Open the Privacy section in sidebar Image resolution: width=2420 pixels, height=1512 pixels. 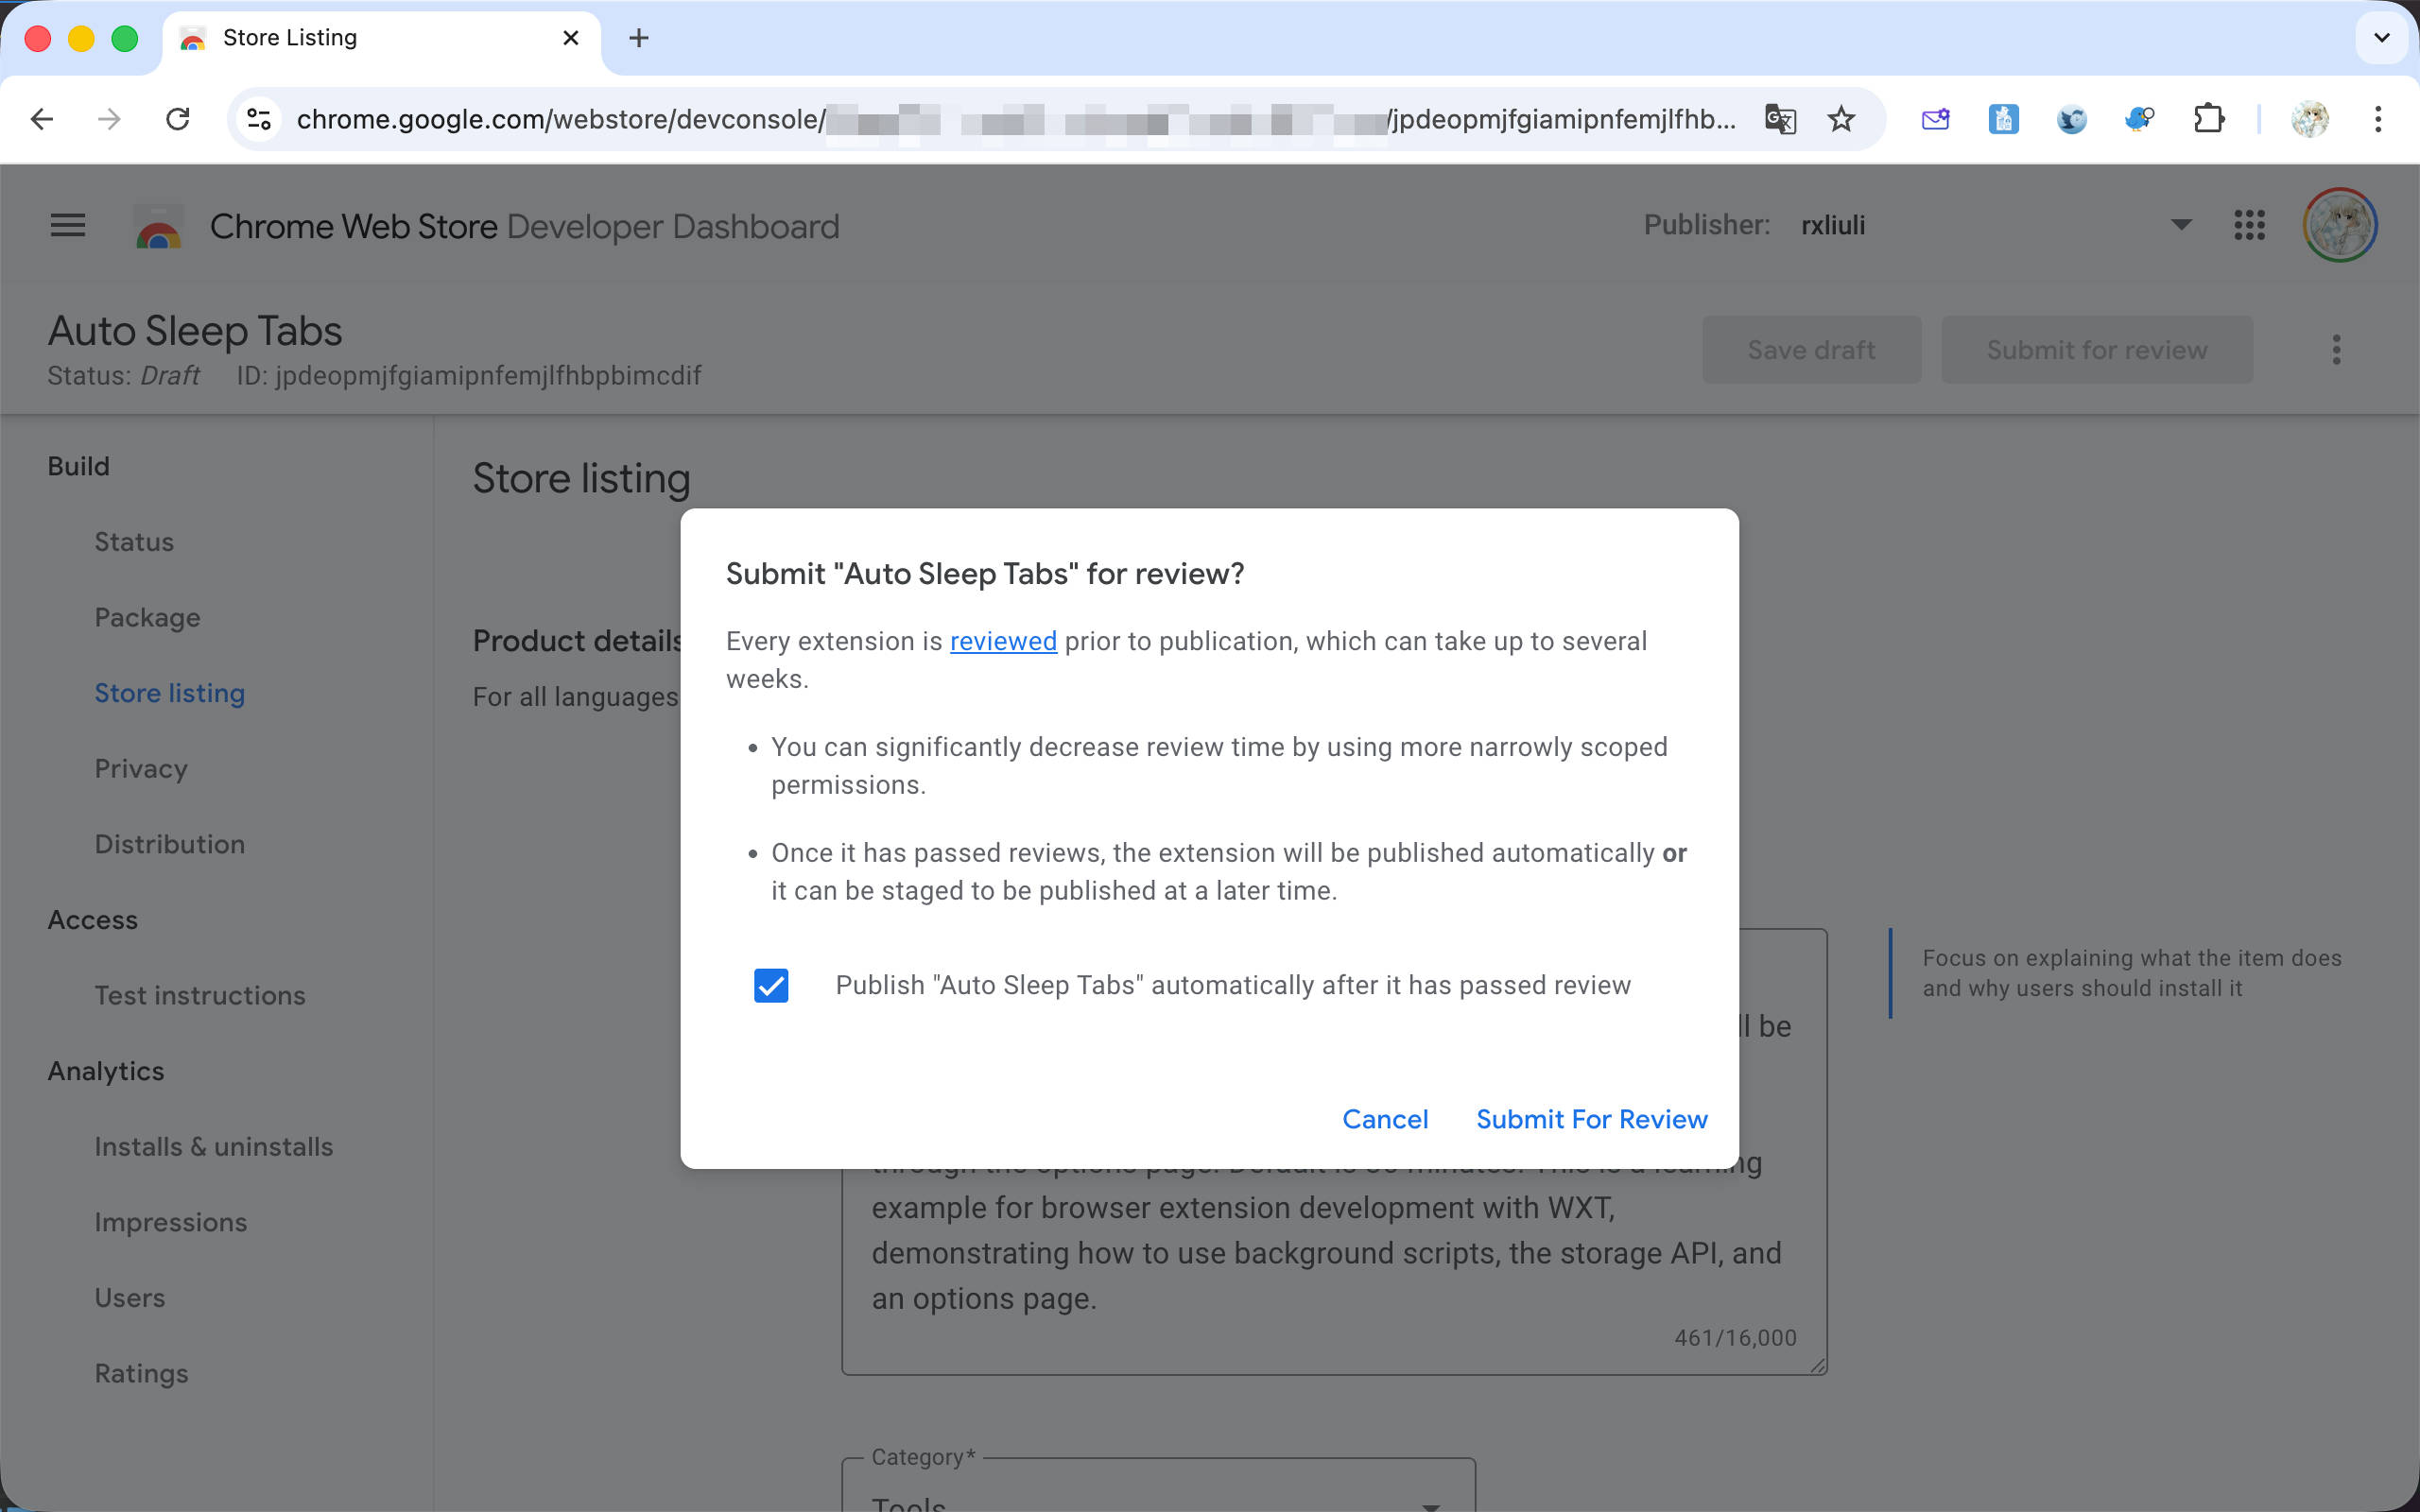click(141, 768)
